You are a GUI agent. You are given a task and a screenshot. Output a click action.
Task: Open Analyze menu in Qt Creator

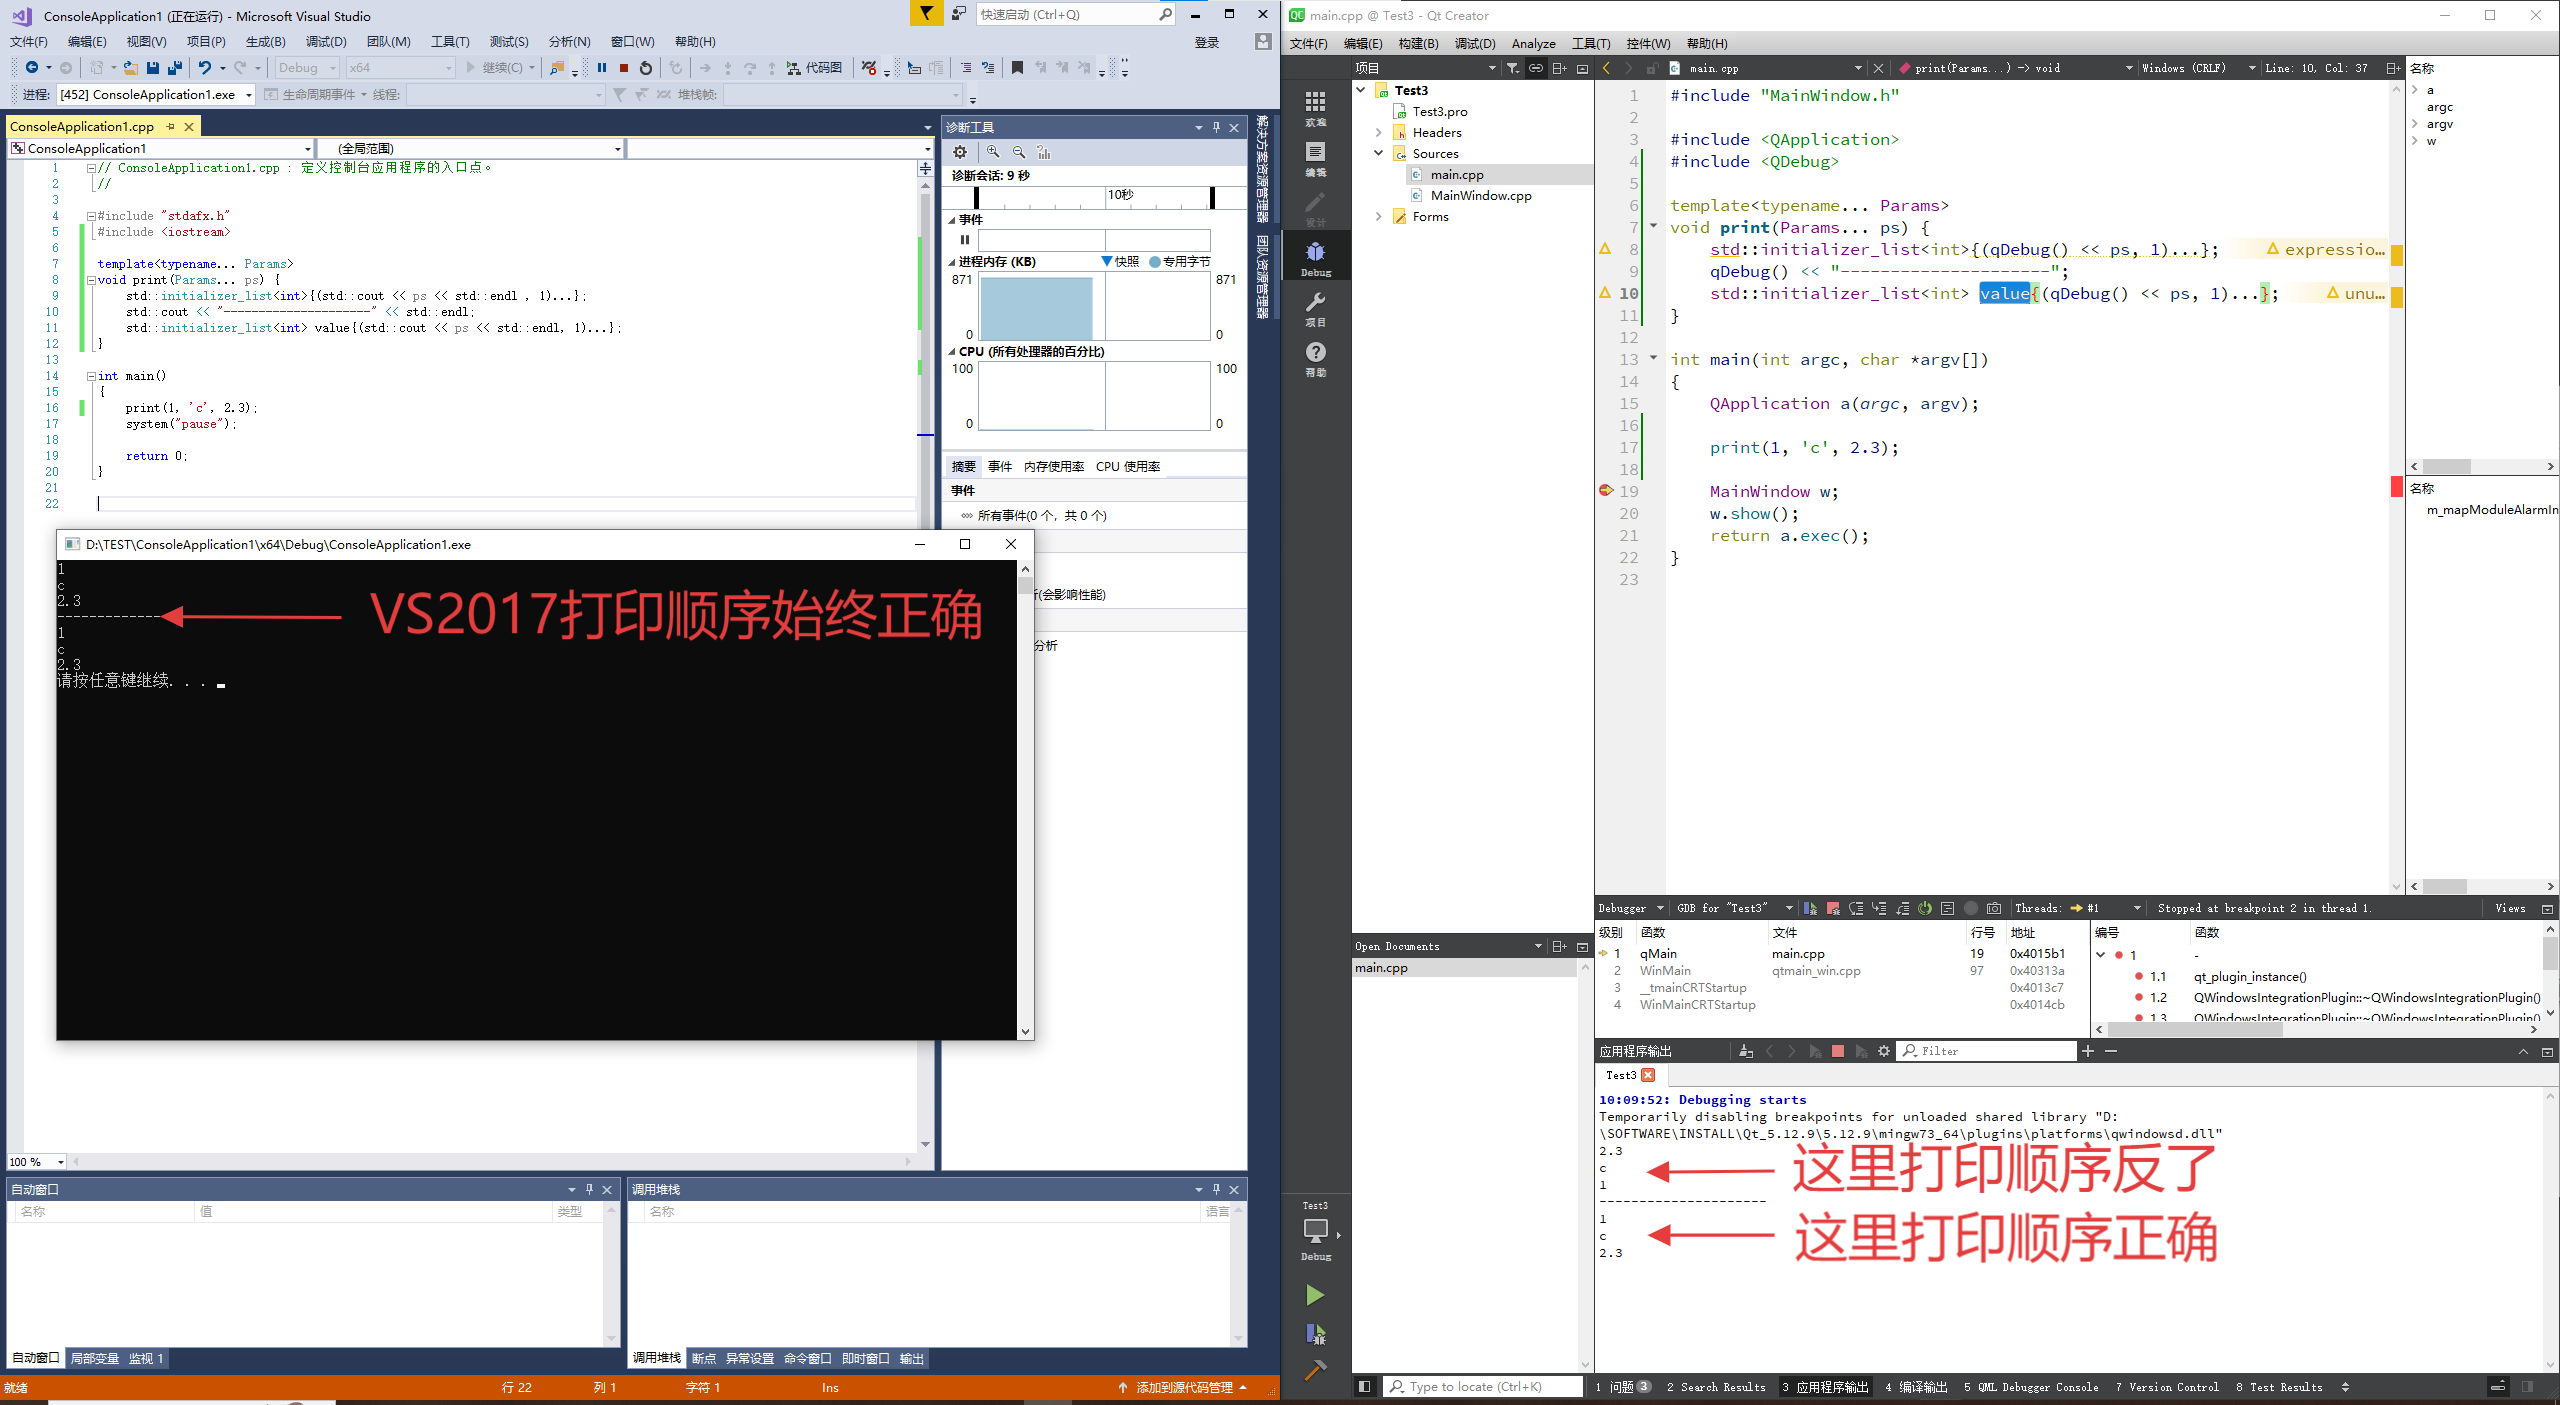point(1533,43)
